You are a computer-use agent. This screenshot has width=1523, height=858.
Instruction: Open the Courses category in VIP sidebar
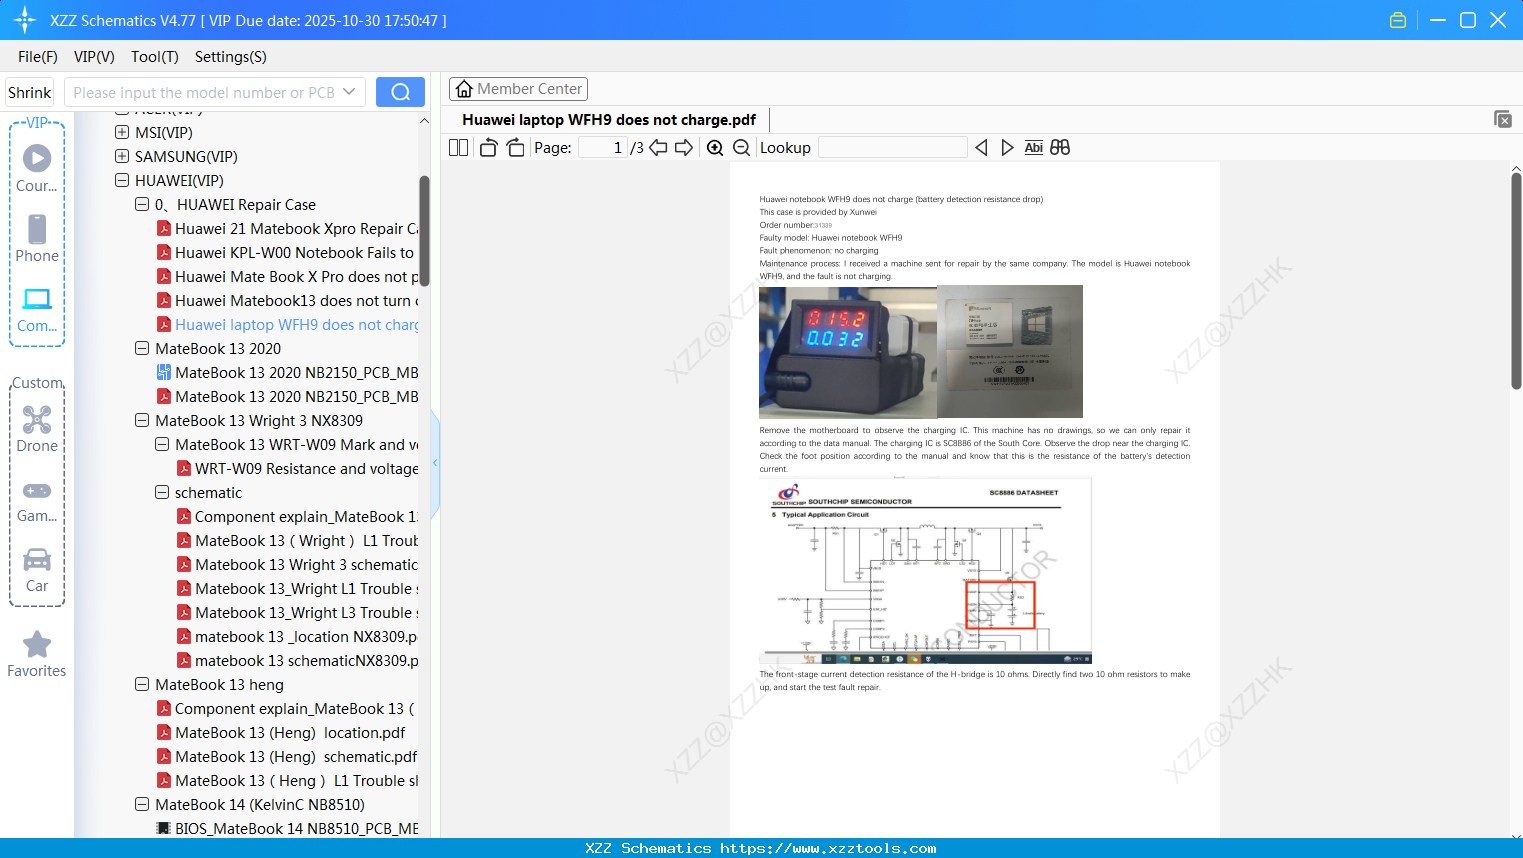pos(37,169)
